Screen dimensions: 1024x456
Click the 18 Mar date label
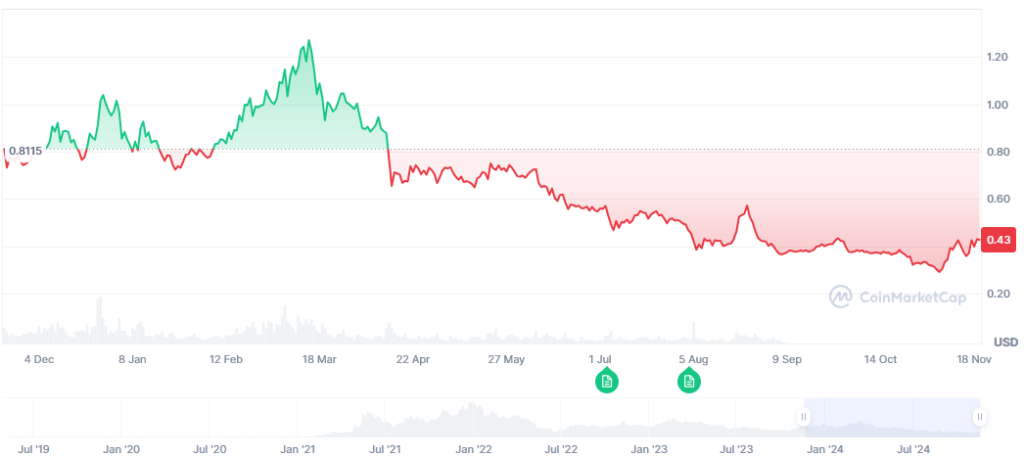319,358
